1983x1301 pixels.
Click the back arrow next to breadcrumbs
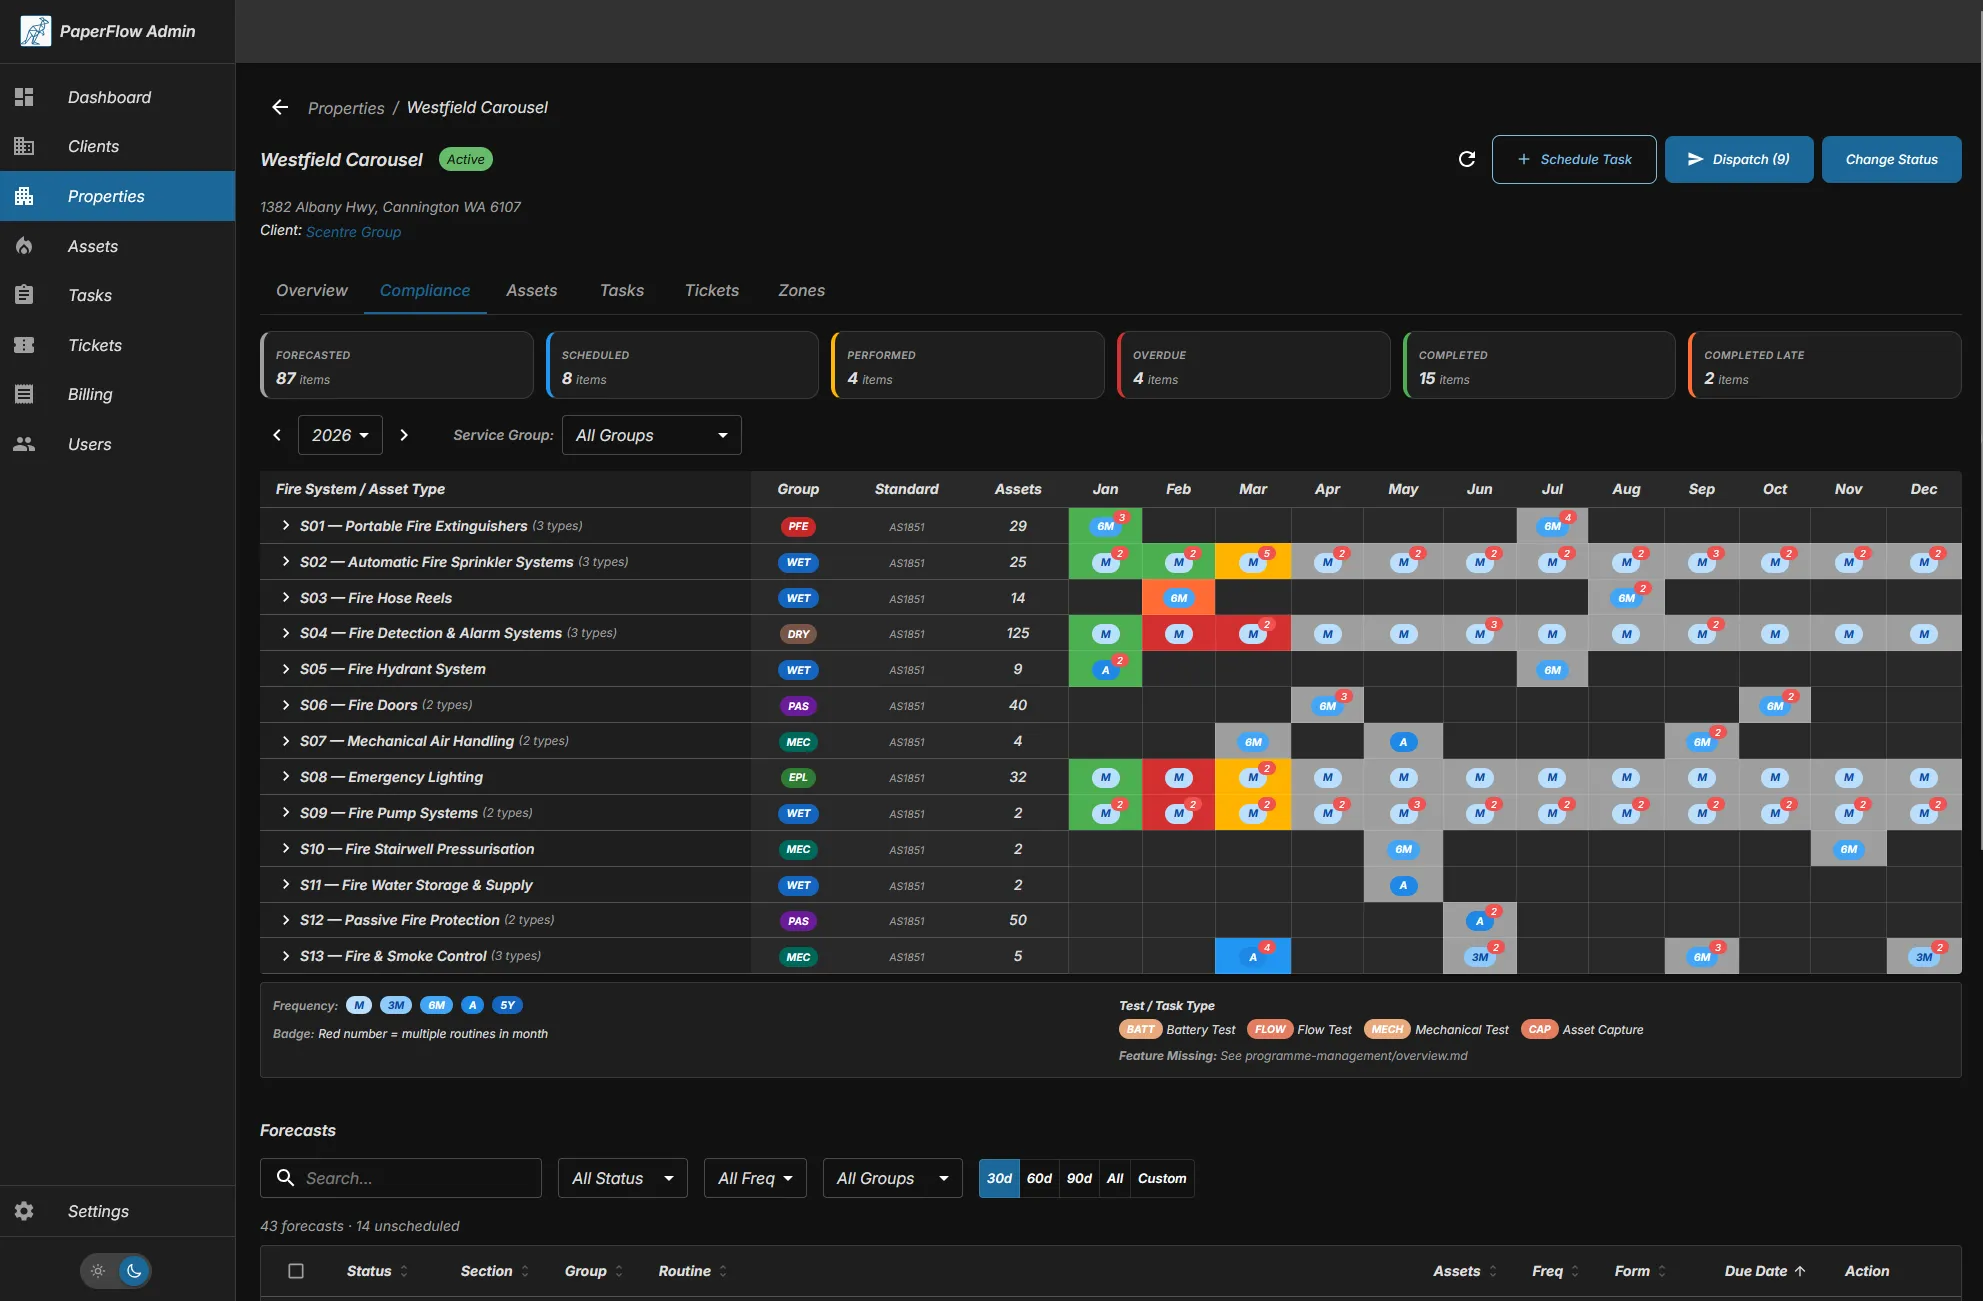(x=279, y=107)
